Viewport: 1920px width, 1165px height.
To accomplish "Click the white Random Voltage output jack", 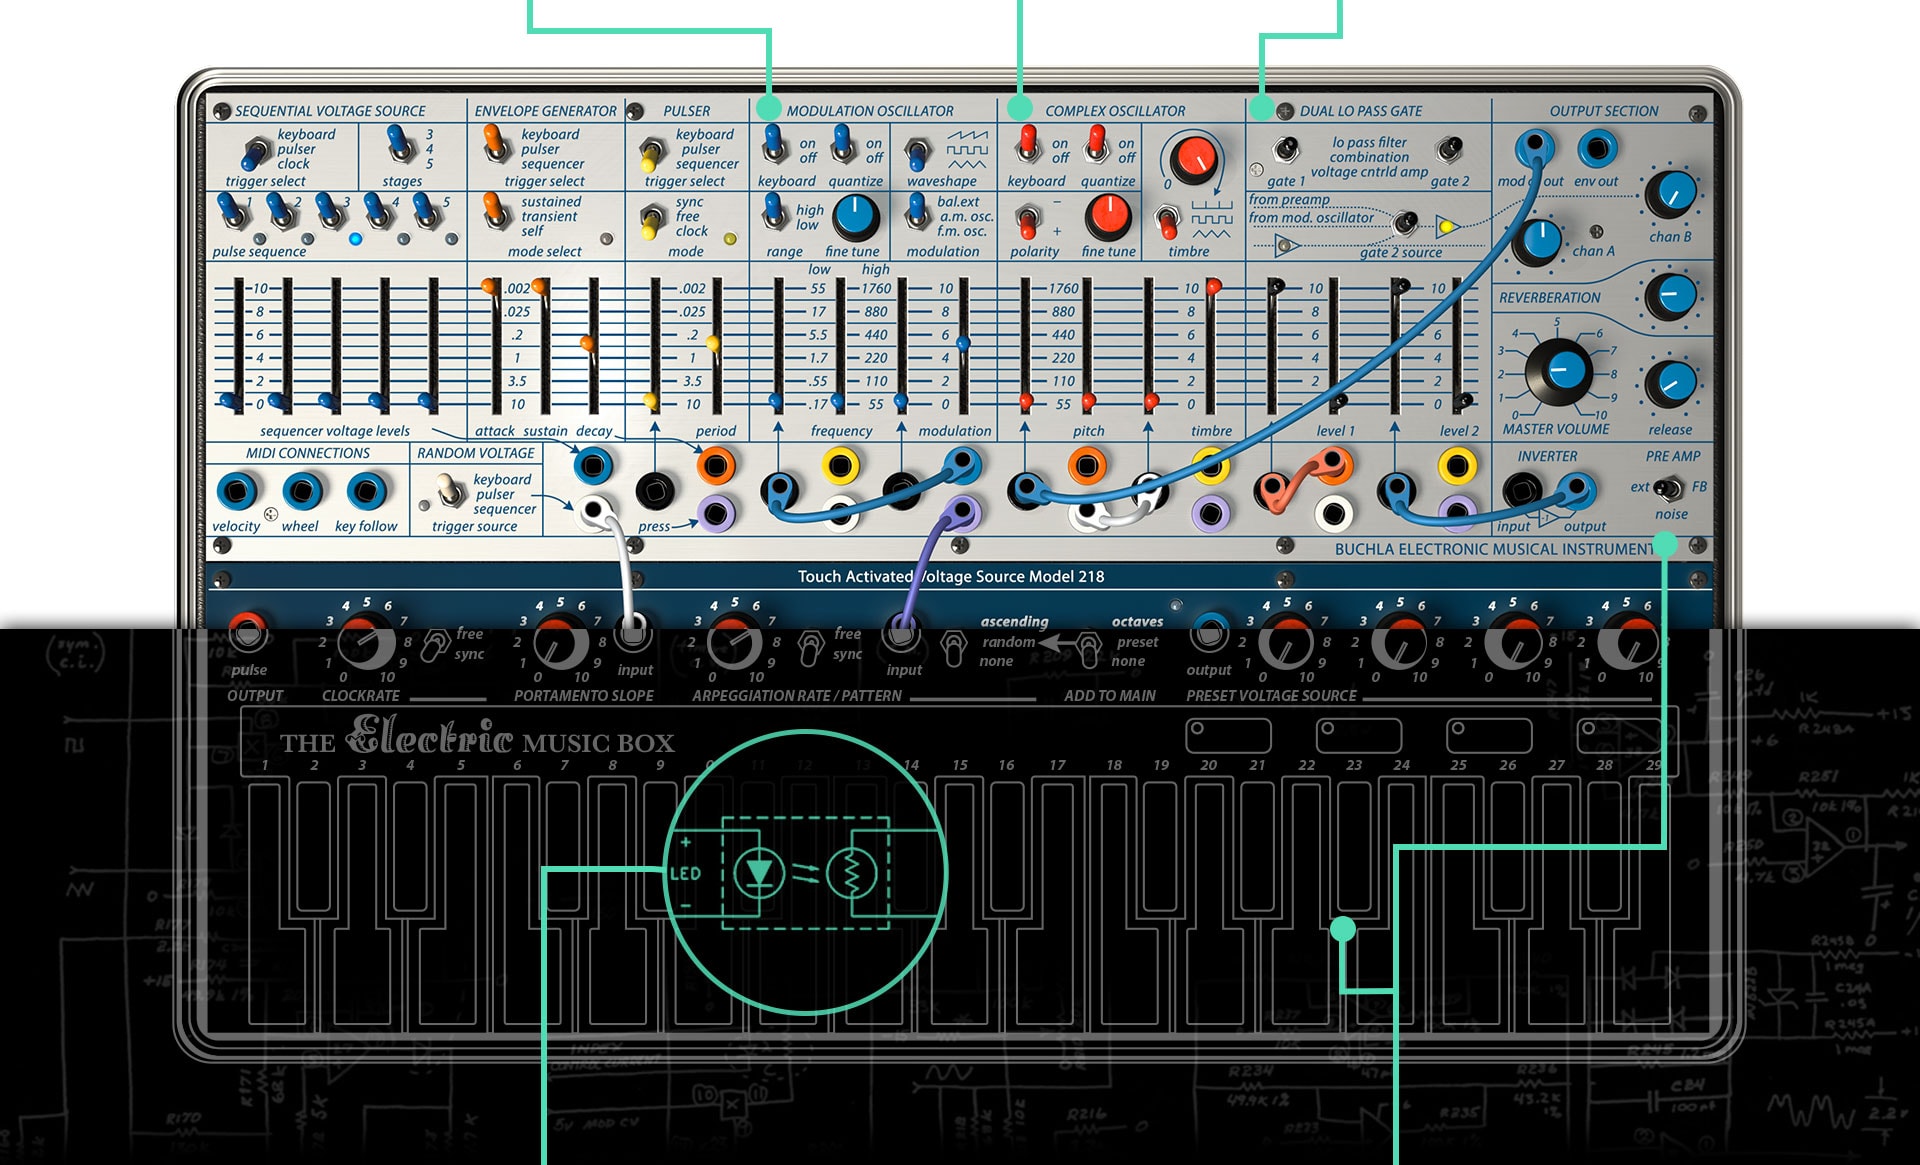I will click(595, 512).
